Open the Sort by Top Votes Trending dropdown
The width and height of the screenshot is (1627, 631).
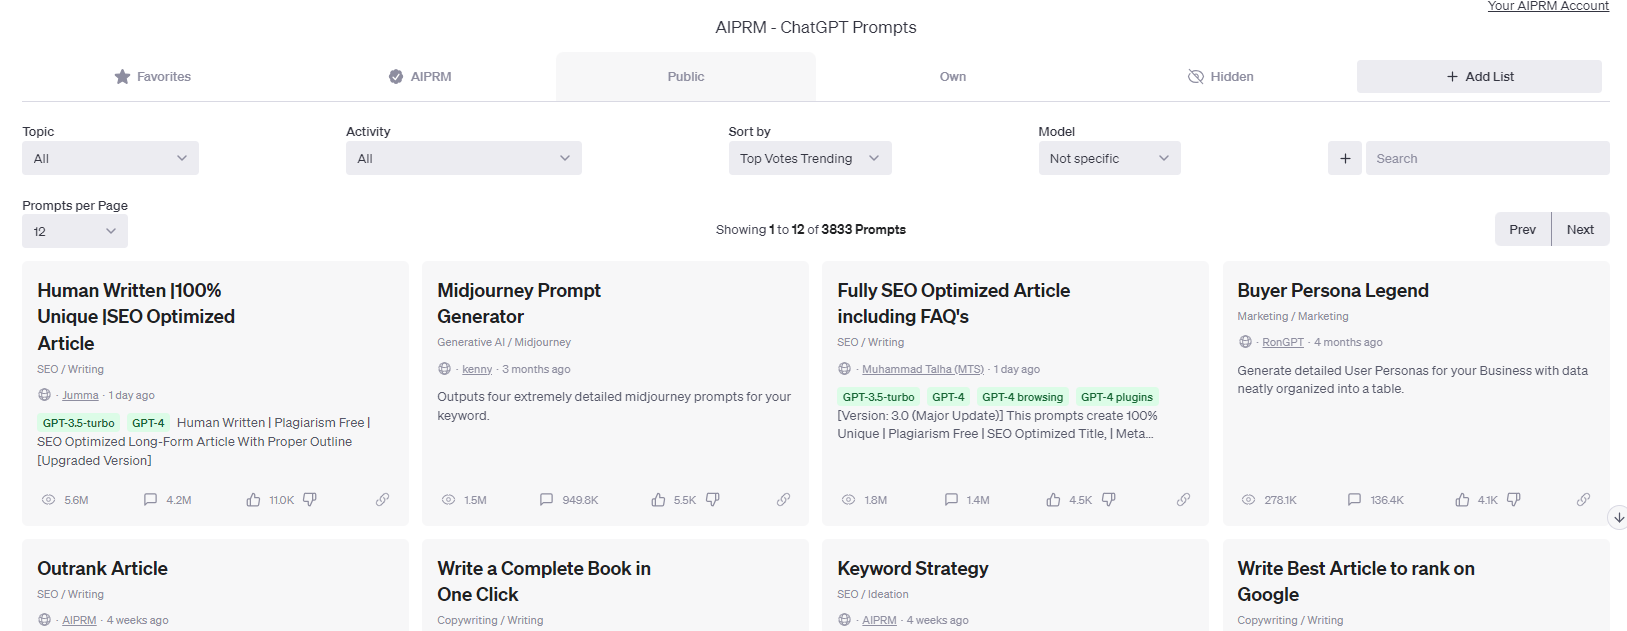click(810, 158)
